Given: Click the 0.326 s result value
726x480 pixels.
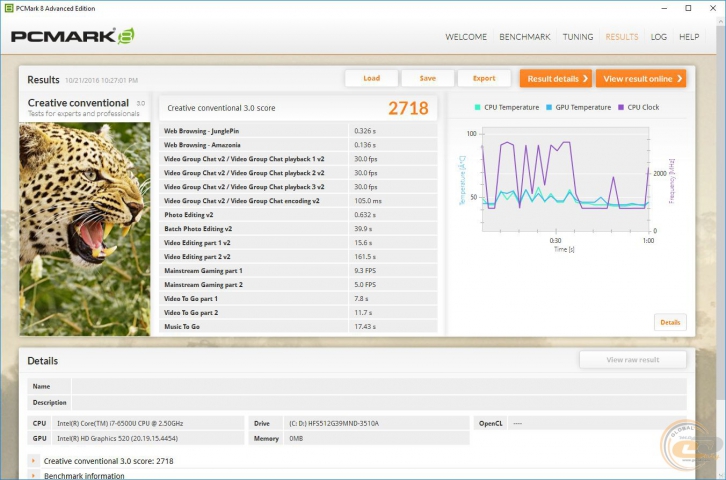Looking at the screenshot, I should (x=365, y=131).
